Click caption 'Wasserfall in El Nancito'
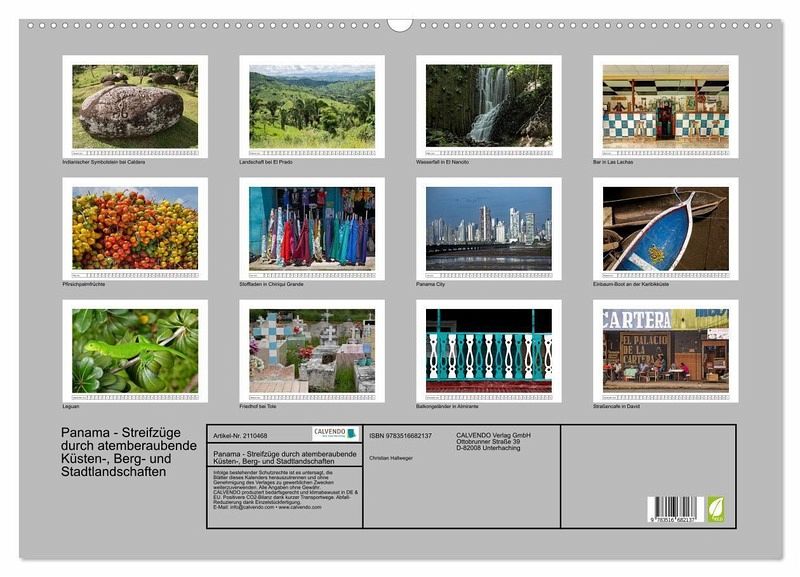800x577 pixels. (442, 162)
